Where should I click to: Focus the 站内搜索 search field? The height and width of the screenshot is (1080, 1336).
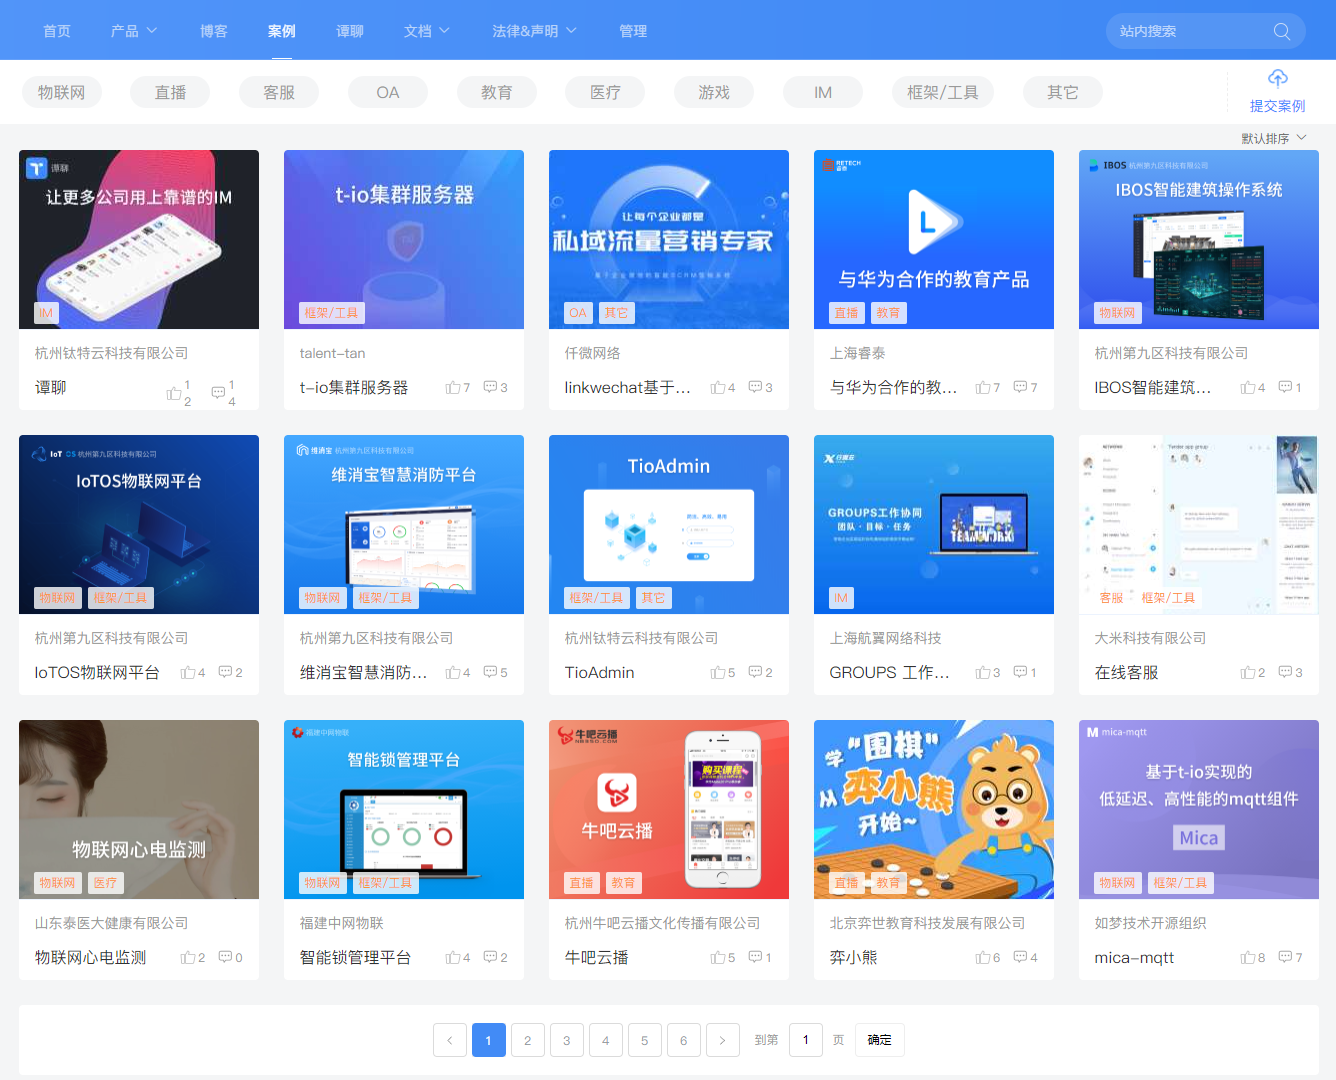click(1205, 31)
